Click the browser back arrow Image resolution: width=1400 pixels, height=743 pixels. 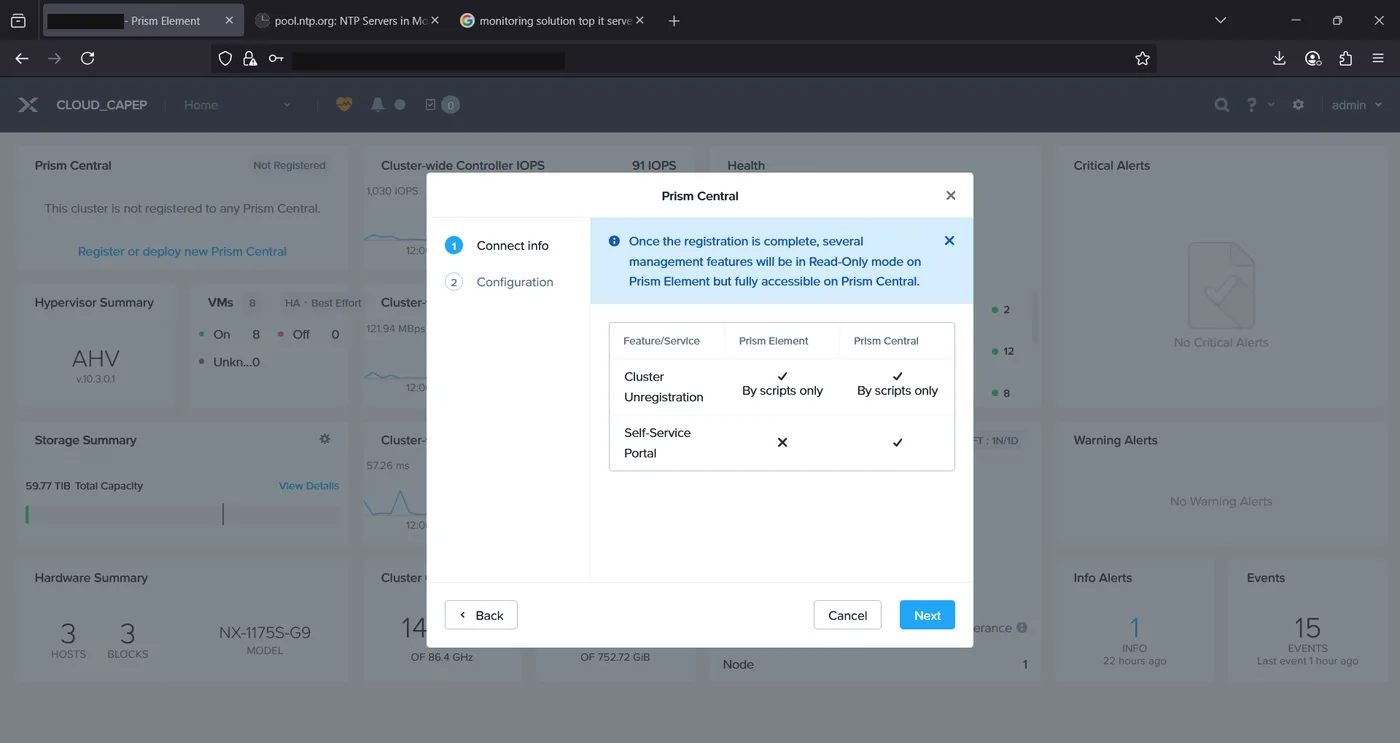[x=22, y=59]
